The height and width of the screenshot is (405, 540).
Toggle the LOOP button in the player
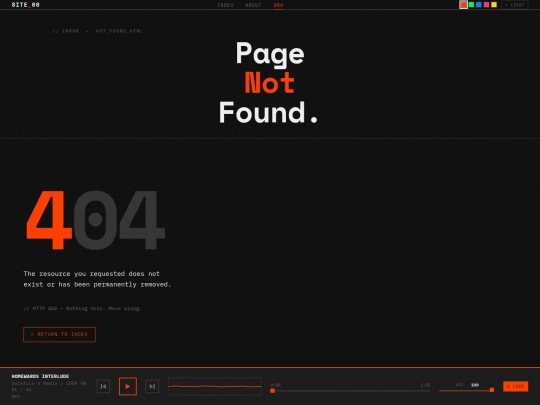click(516, 386)
